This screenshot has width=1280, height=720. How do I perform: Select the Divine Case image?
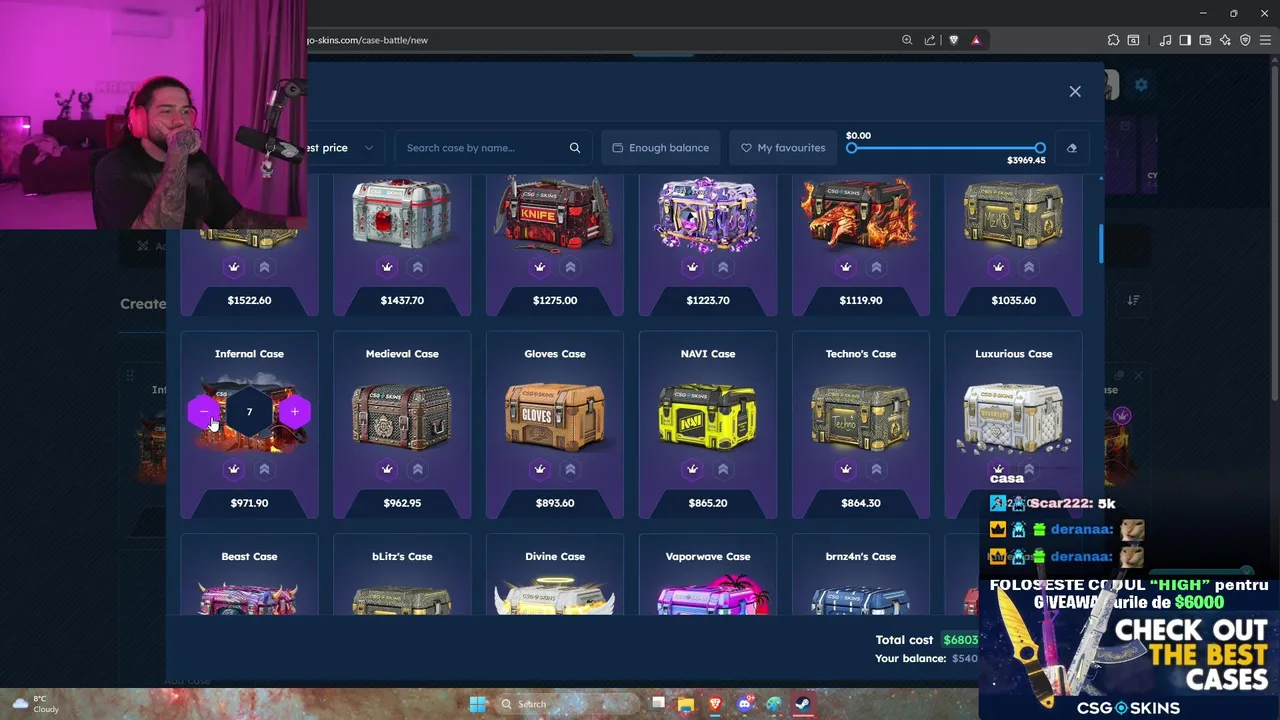pyautogui.click(x=555, y=597)
